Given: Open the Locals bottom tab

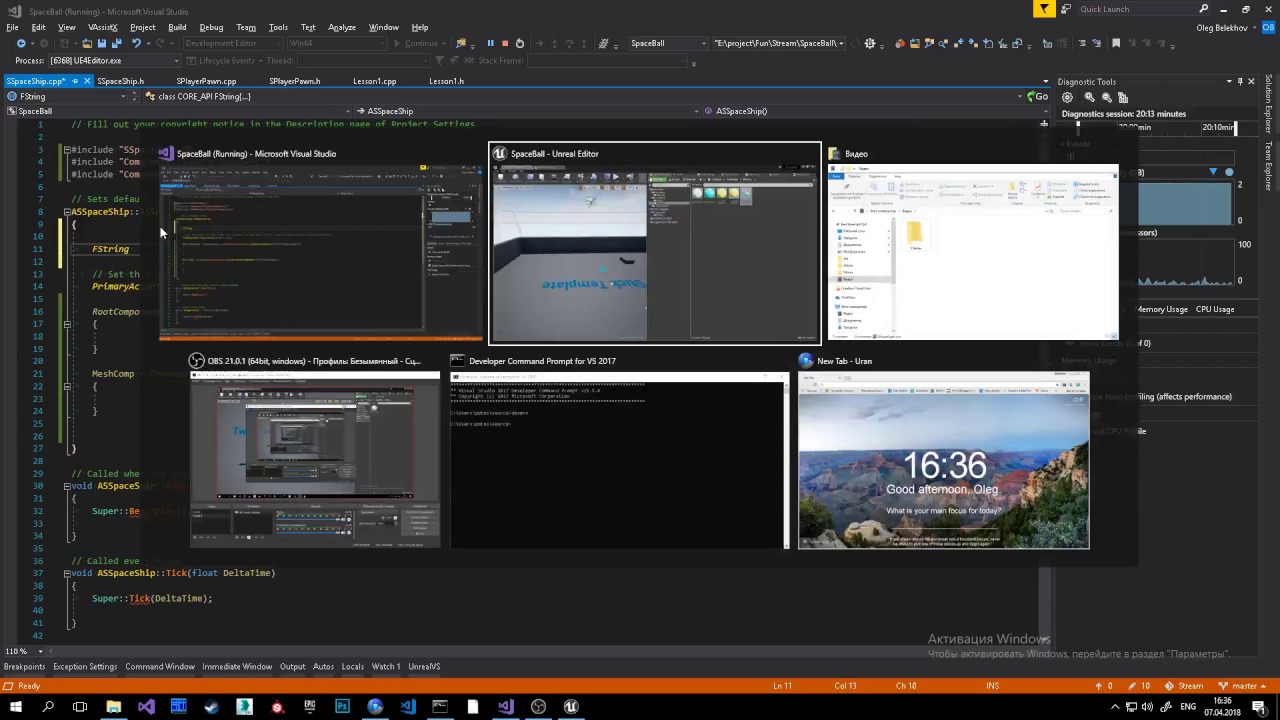Looking at the screenshot, I should click(353, 666).
